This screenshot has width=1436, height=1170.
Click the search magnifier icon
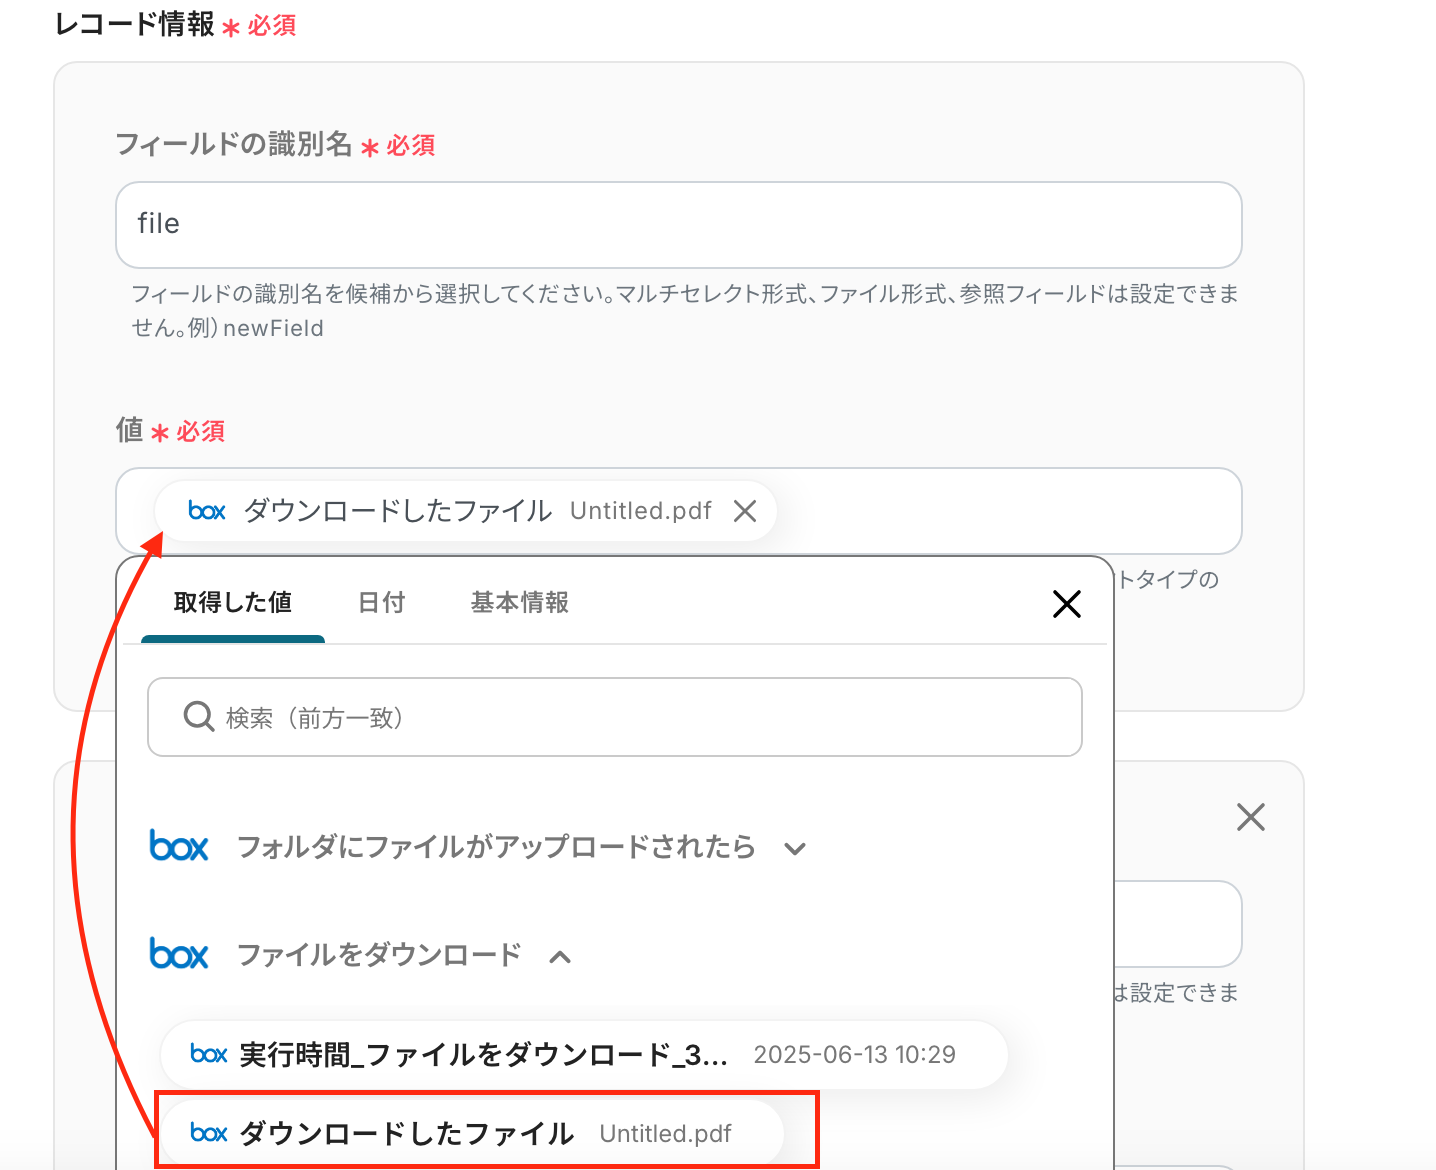(x=199, y=717)
